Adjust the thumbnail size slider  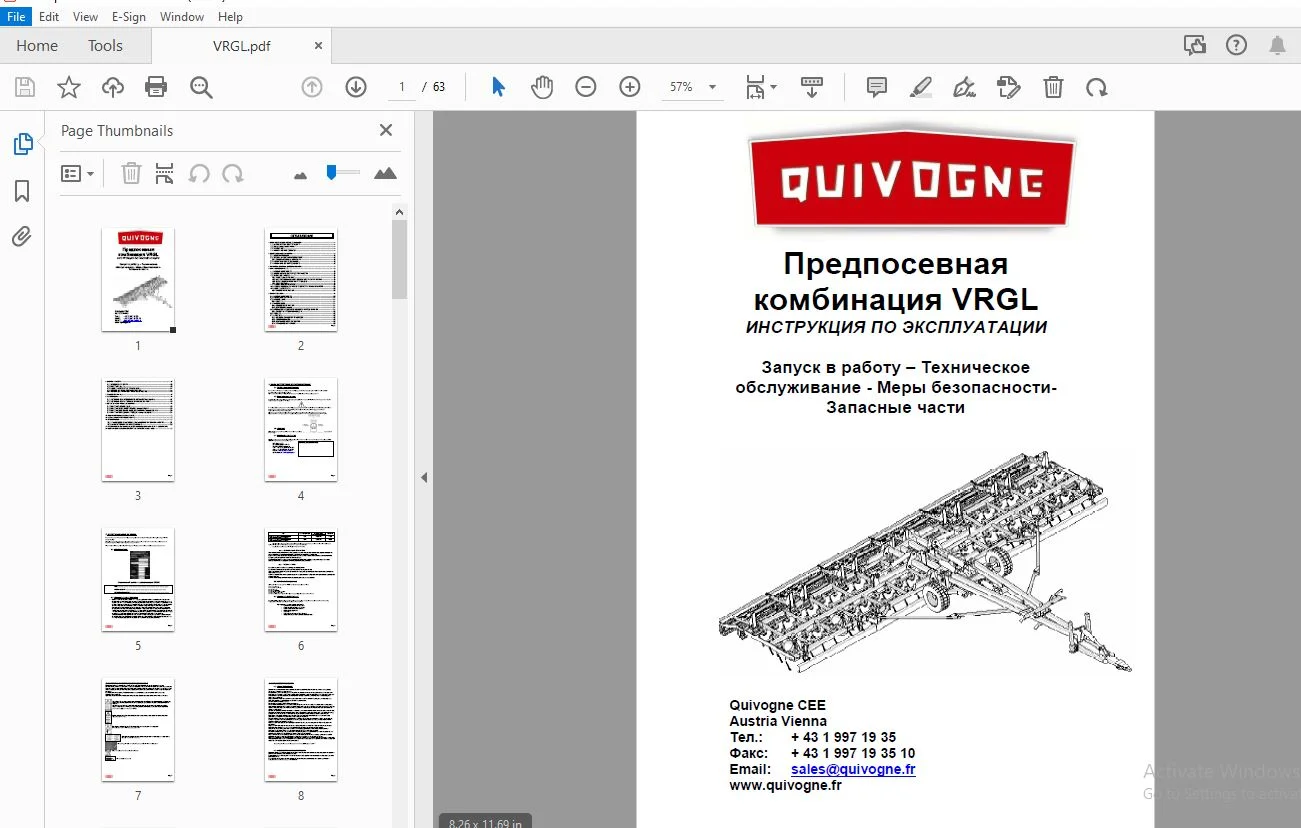coord(341,173)
